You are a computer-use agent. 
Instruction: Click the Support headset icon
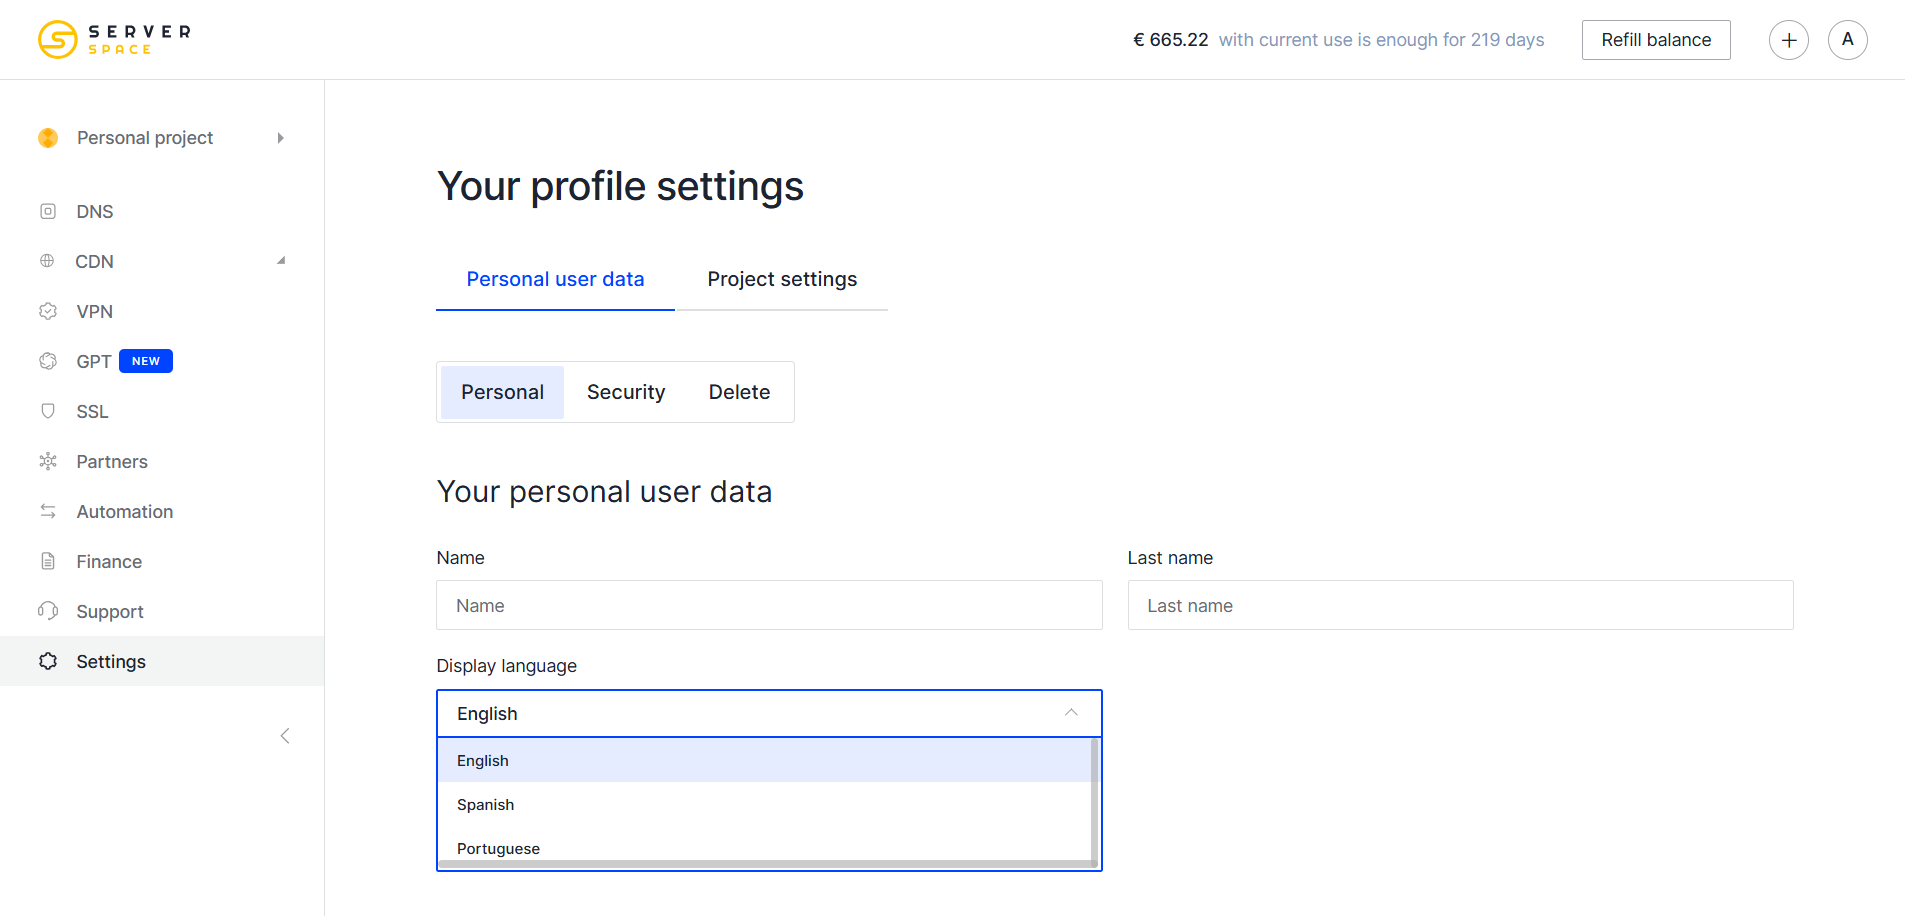click(x=48, y=611)
